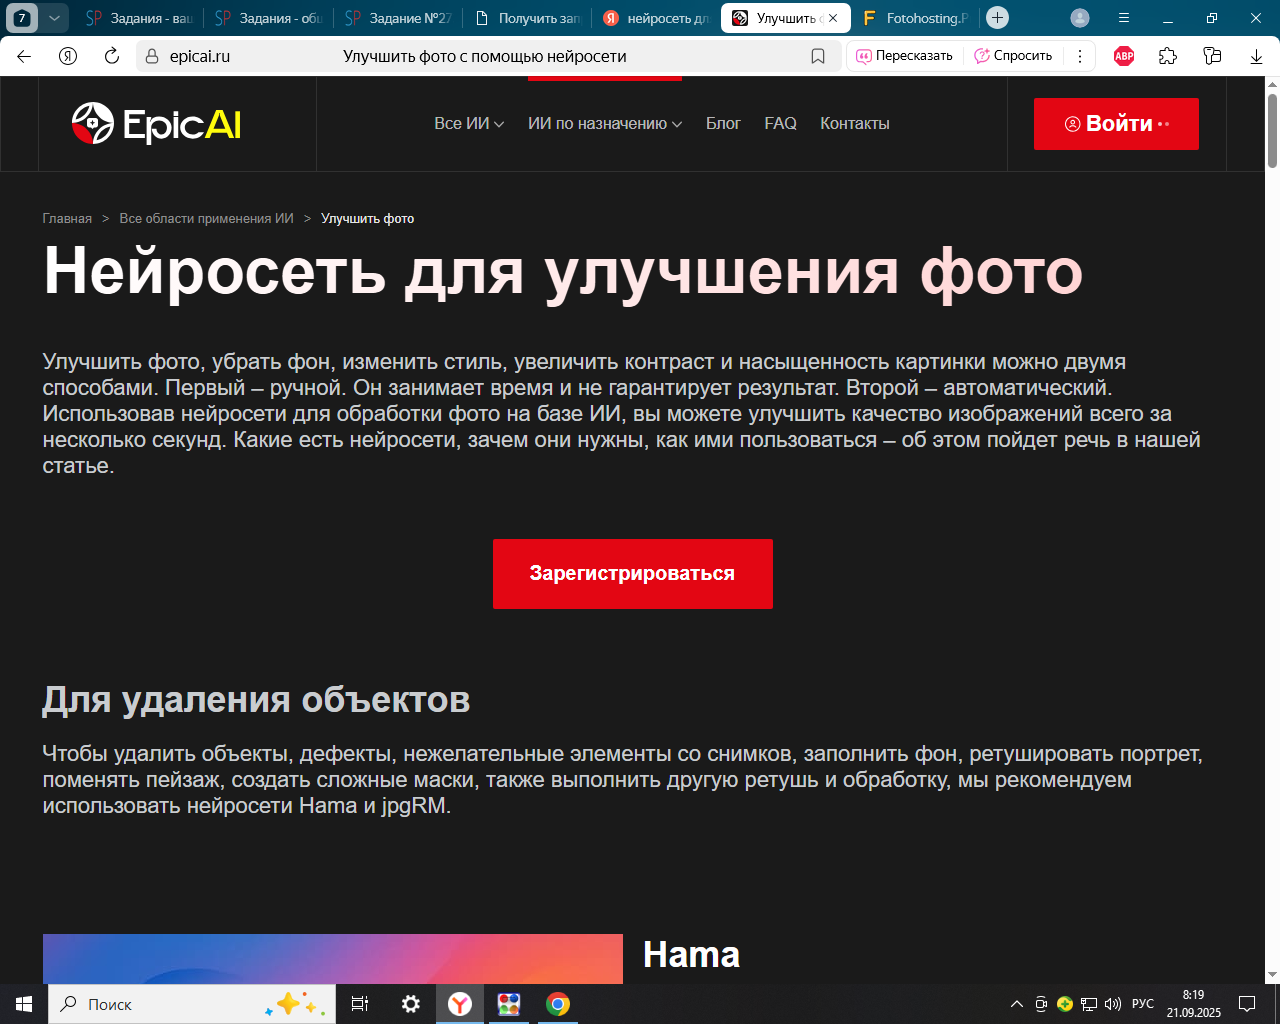Switch to Yandex Browser on the taskbar
1280x1024 pixels.
(460, 1004)
